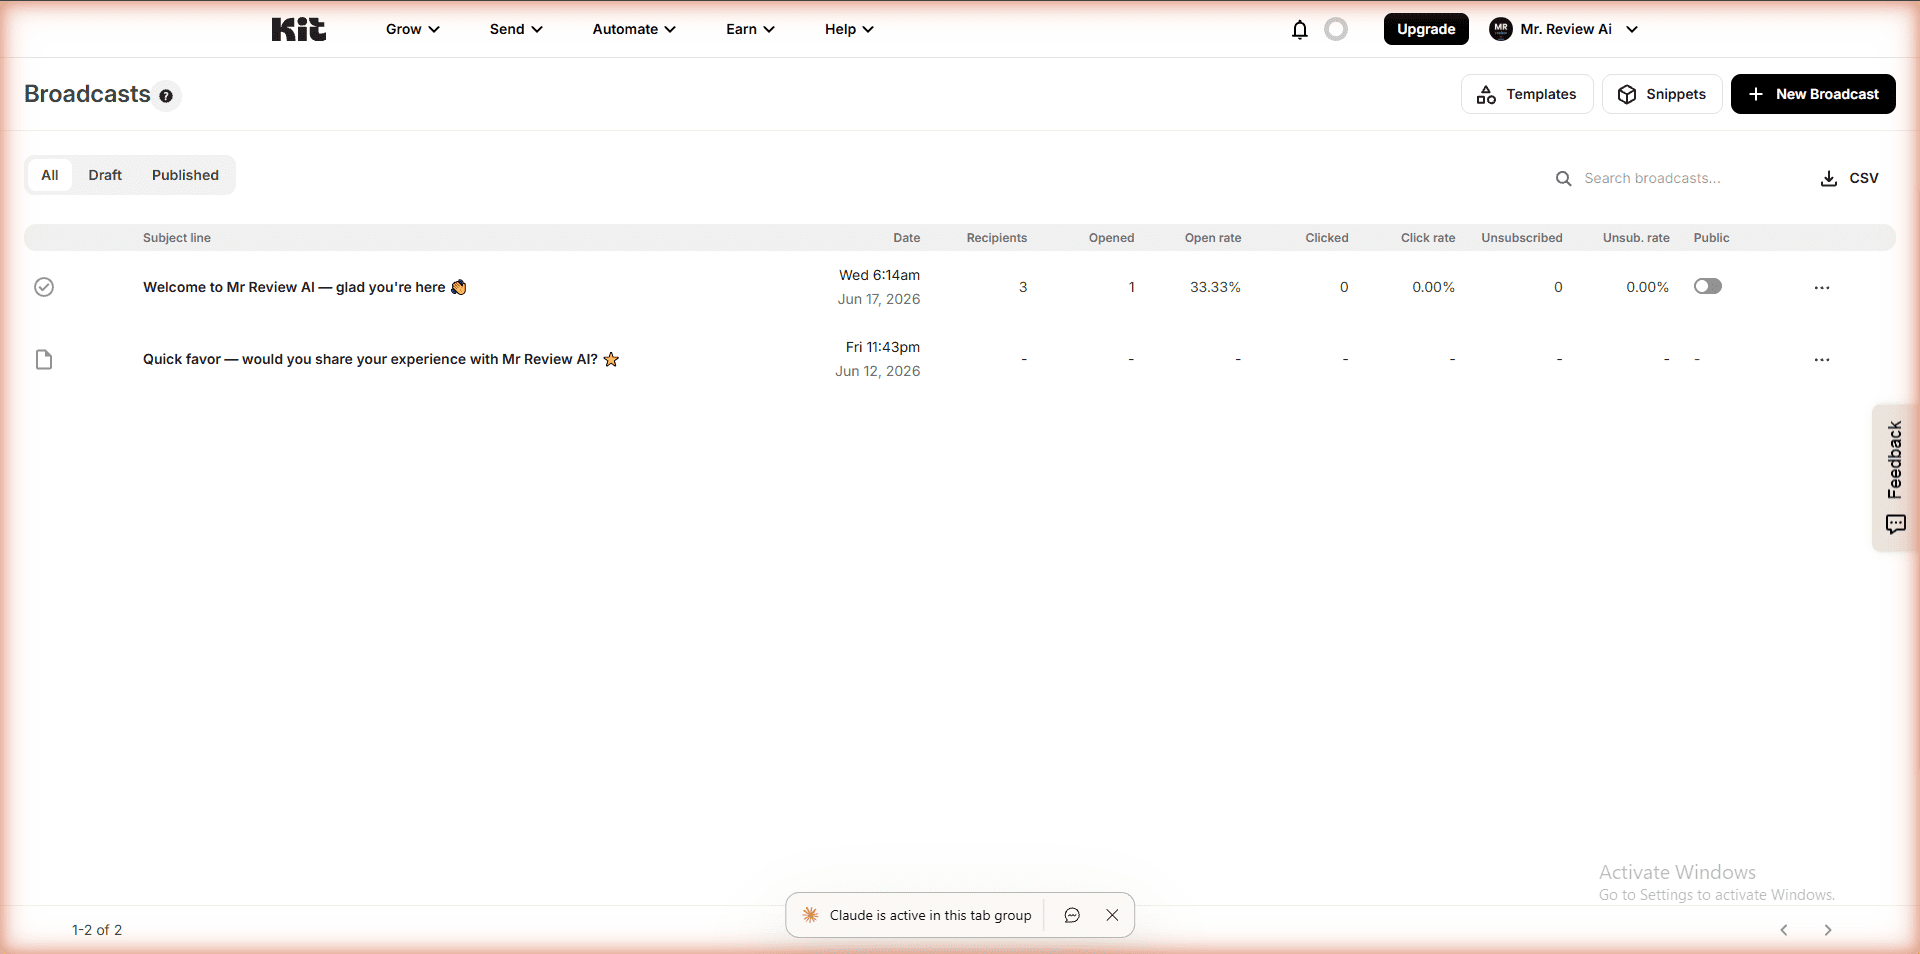The height and width of the screenshot is (954, 1920).
Task: Click the Click rate column header
Action: click(x=1427, y=238)
